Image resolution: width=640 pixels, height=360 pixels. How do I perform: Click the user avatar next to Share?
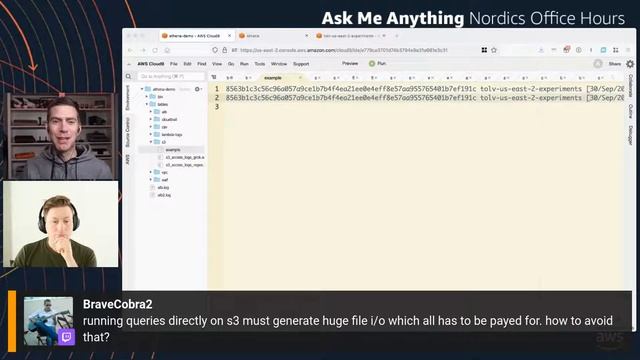598,64
